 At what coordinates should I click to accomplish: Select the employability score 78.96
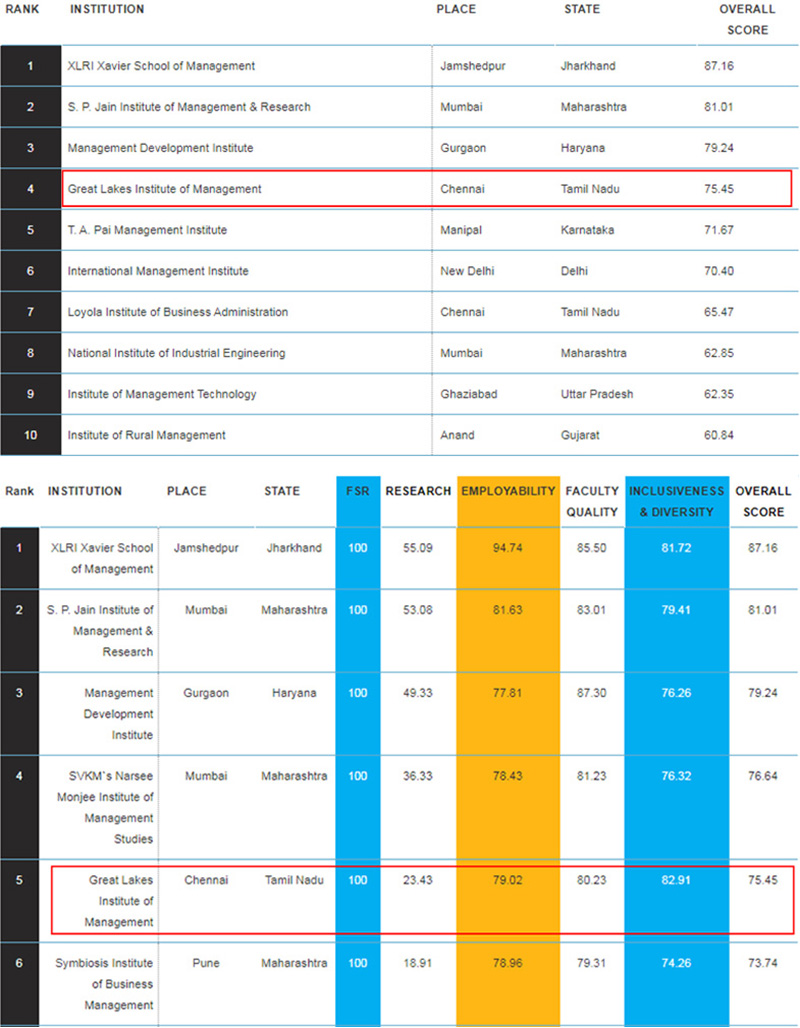click(508, 963)
